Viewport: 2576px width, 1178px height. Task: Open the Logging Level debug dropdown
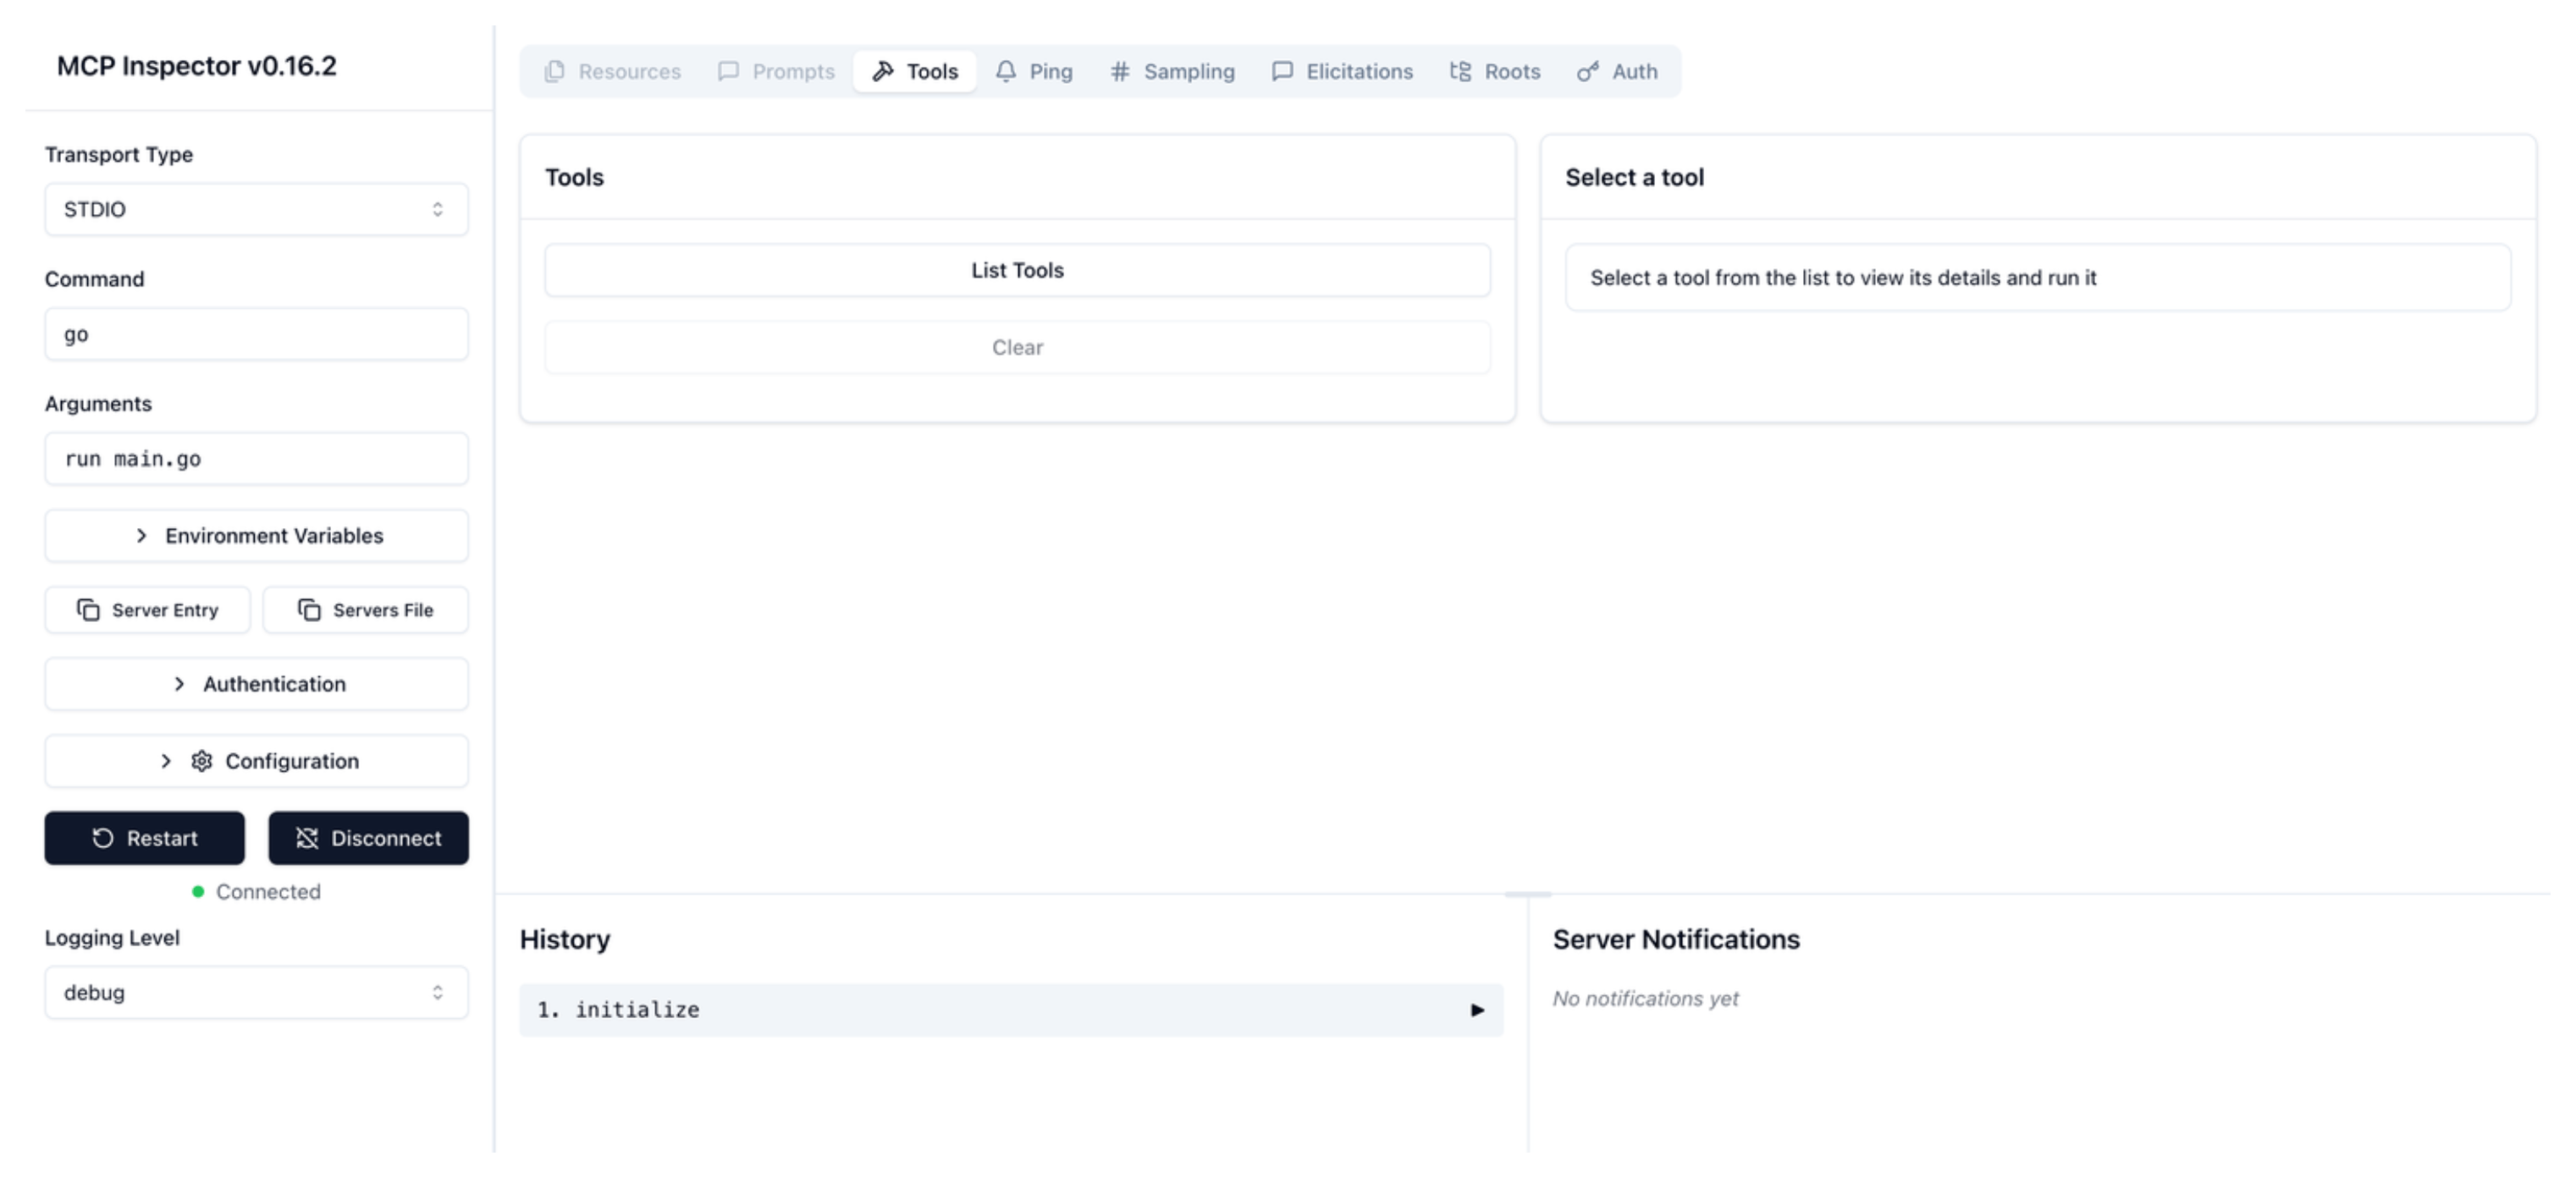coord(256,992)
